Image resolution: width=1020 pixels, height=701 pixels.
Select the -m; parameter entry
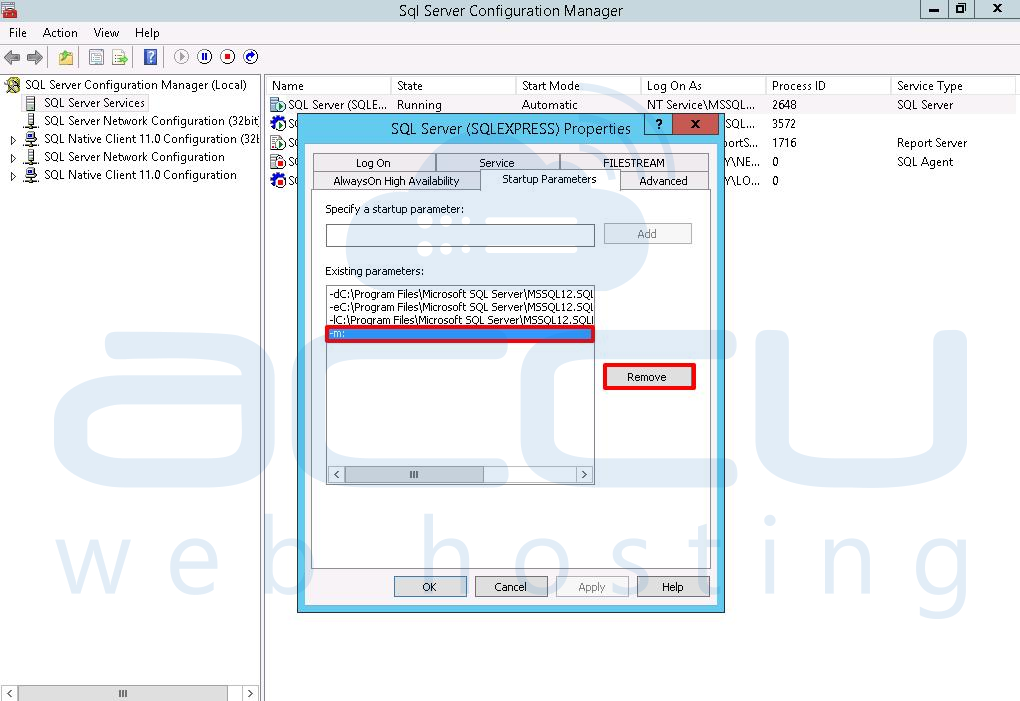click(x=460, y=334)
